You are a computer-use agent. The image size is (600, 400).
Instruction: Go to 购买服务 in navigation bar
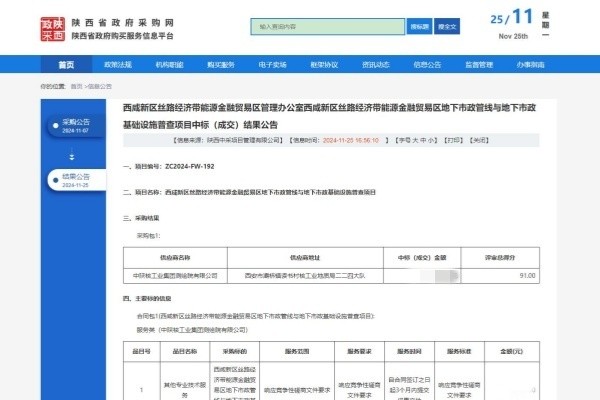point(221,64)
